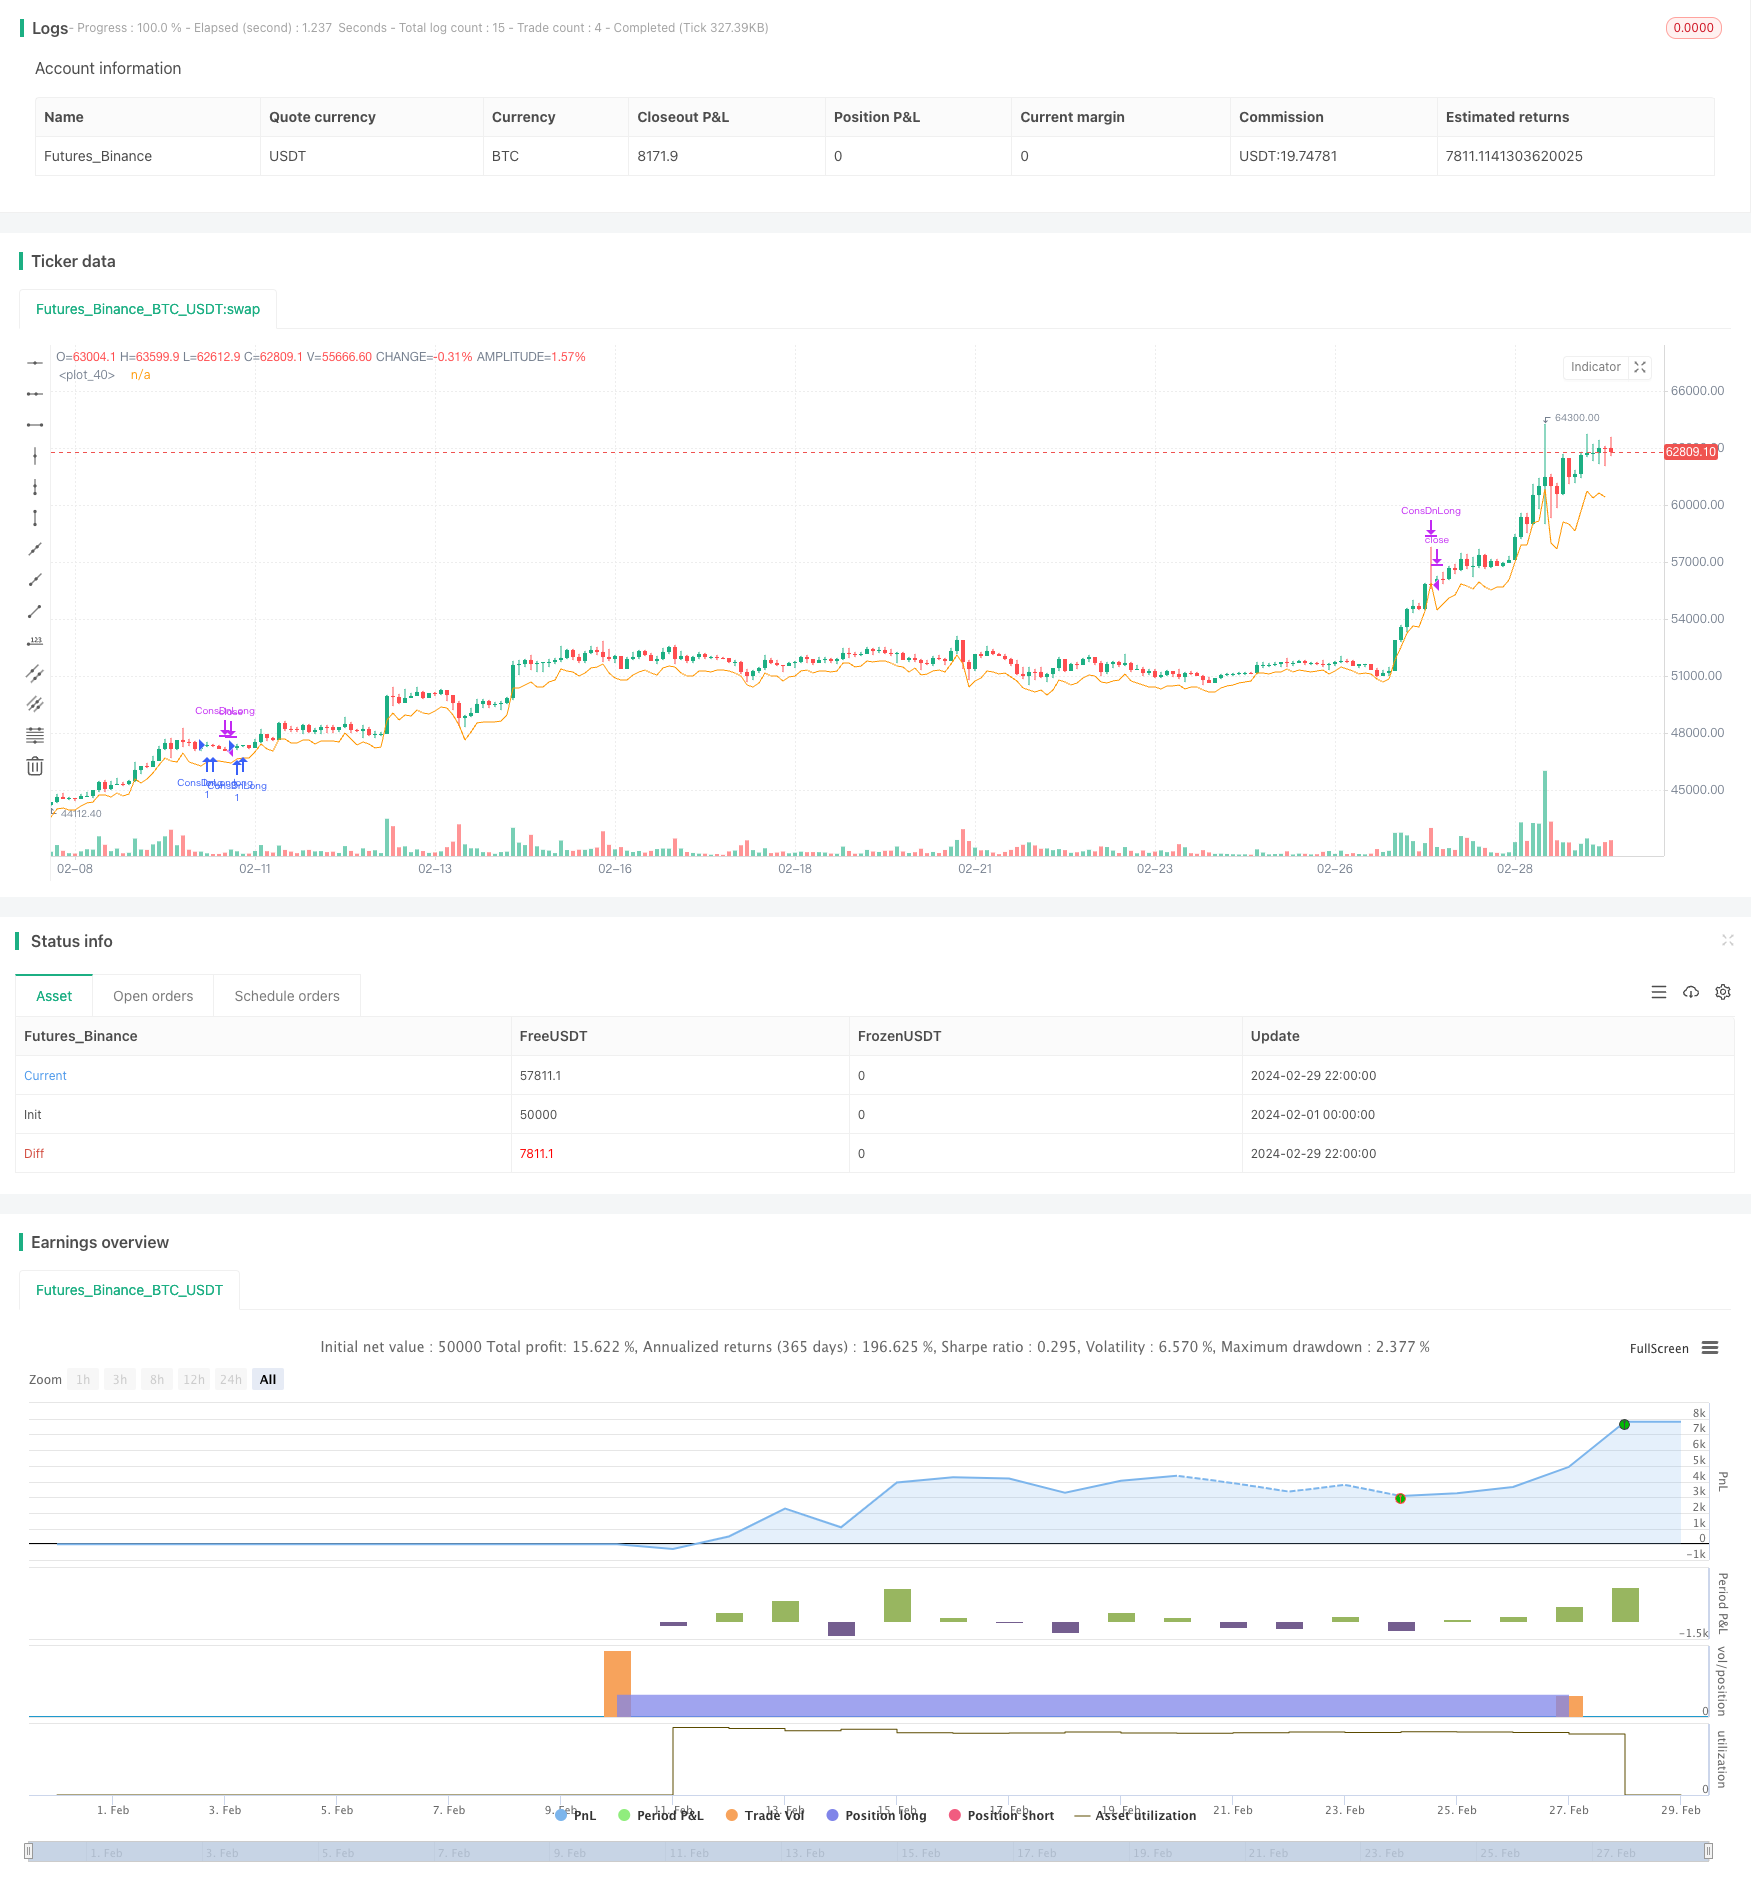Click the purple ConsDnLong marker near 02-27

(1430, 511)
